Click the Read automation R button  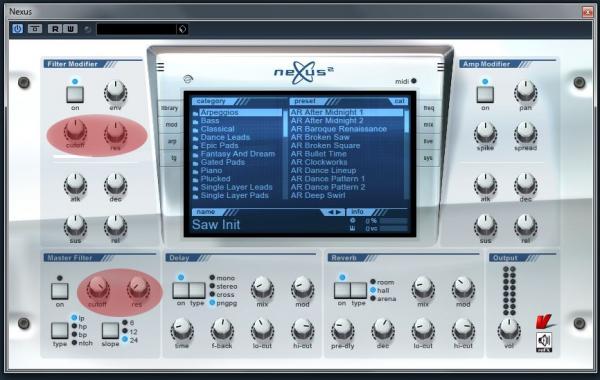coord(55,29)
